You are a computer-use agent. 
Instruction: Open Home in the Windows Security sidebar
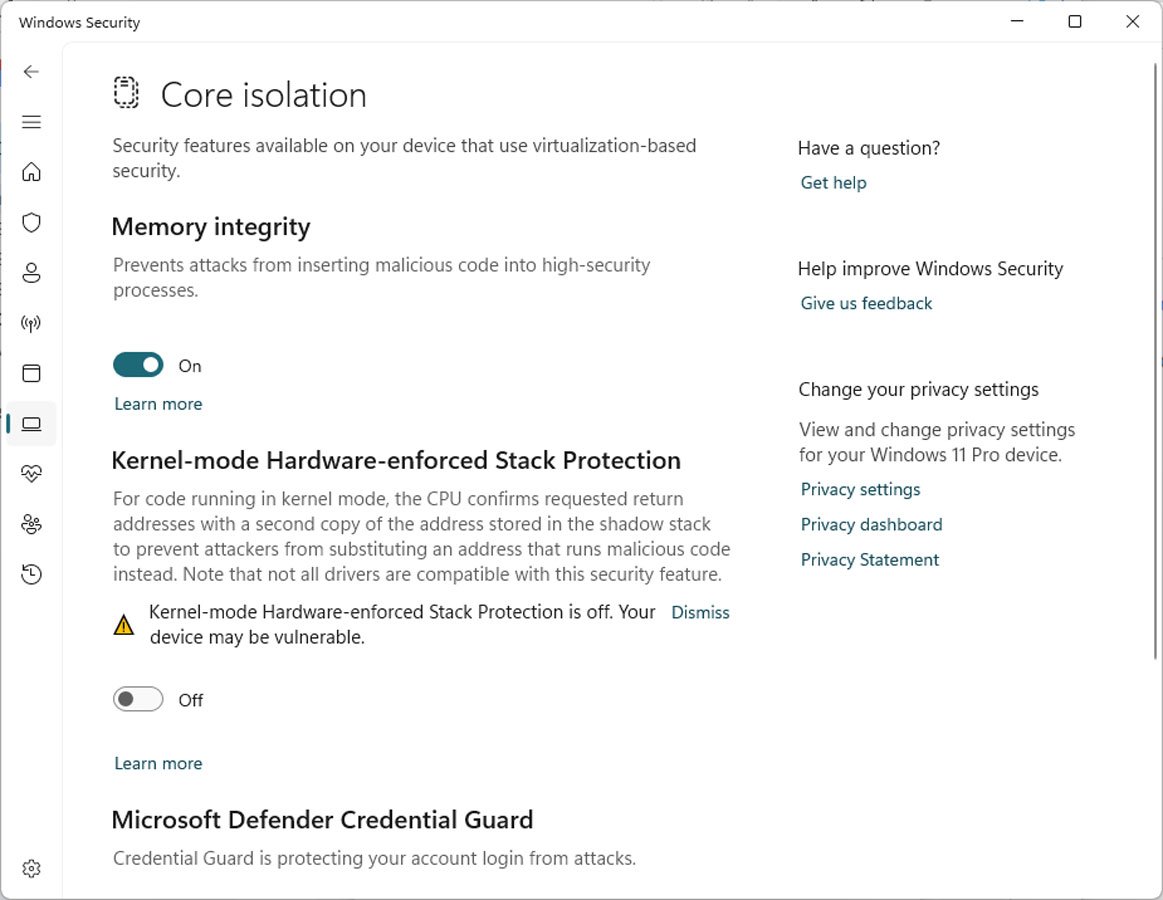tap(31, 172)
